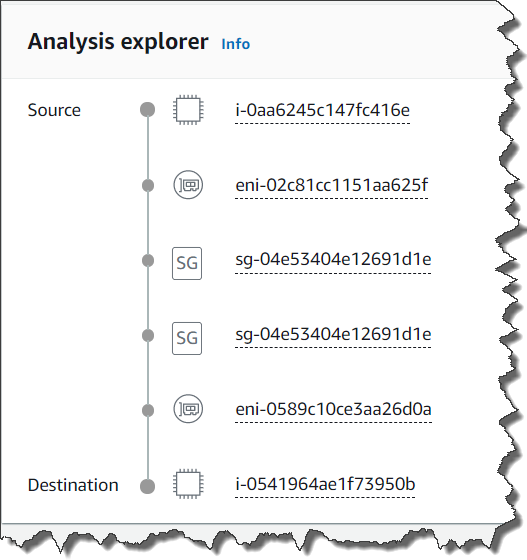Click the source EC2 instance chip icon
Screen dimensions: 527x560
point(189,110)
